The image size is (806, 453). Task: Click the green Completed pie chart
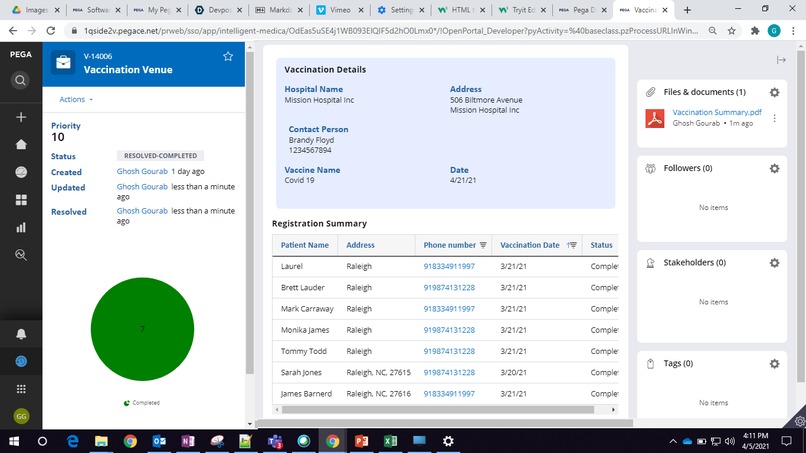click(x=142, y=329)
